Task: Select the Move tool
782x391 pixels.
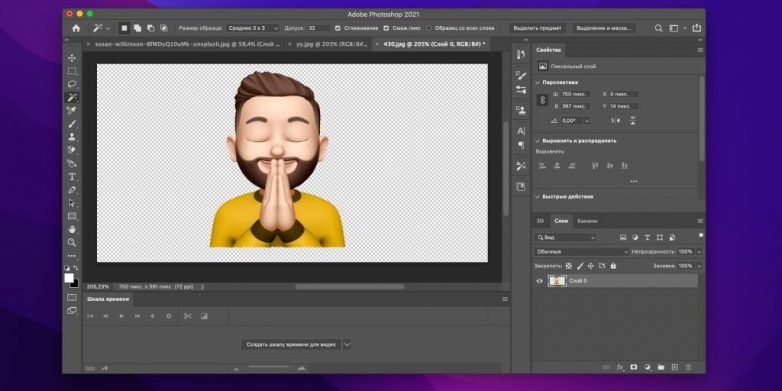Action: [72, 58]
